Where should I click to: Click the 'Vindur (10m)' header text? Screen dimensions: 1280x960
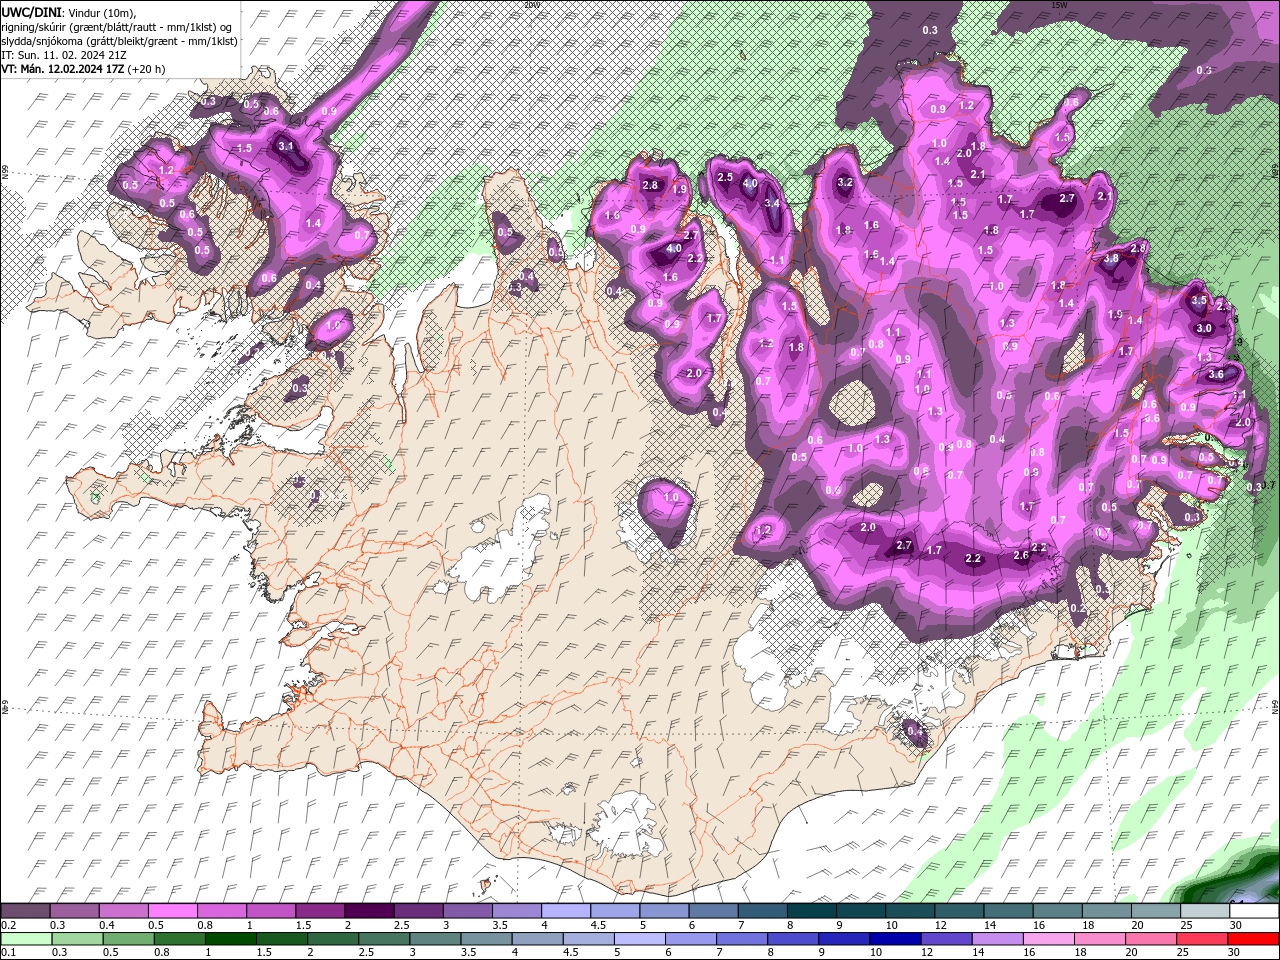(x=101, y=13)
